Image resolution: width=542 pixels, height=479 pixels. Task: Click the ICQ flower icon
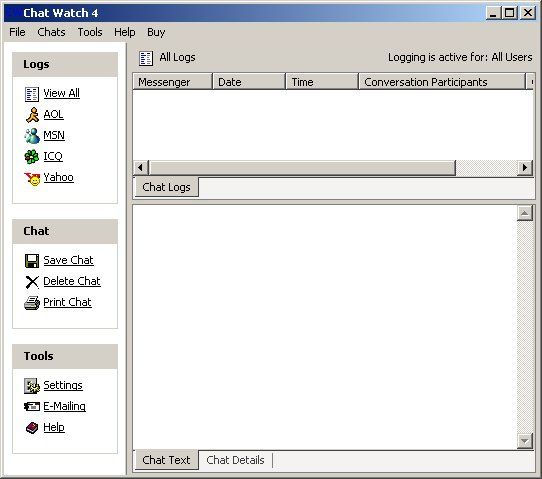[x=32, y=157]
